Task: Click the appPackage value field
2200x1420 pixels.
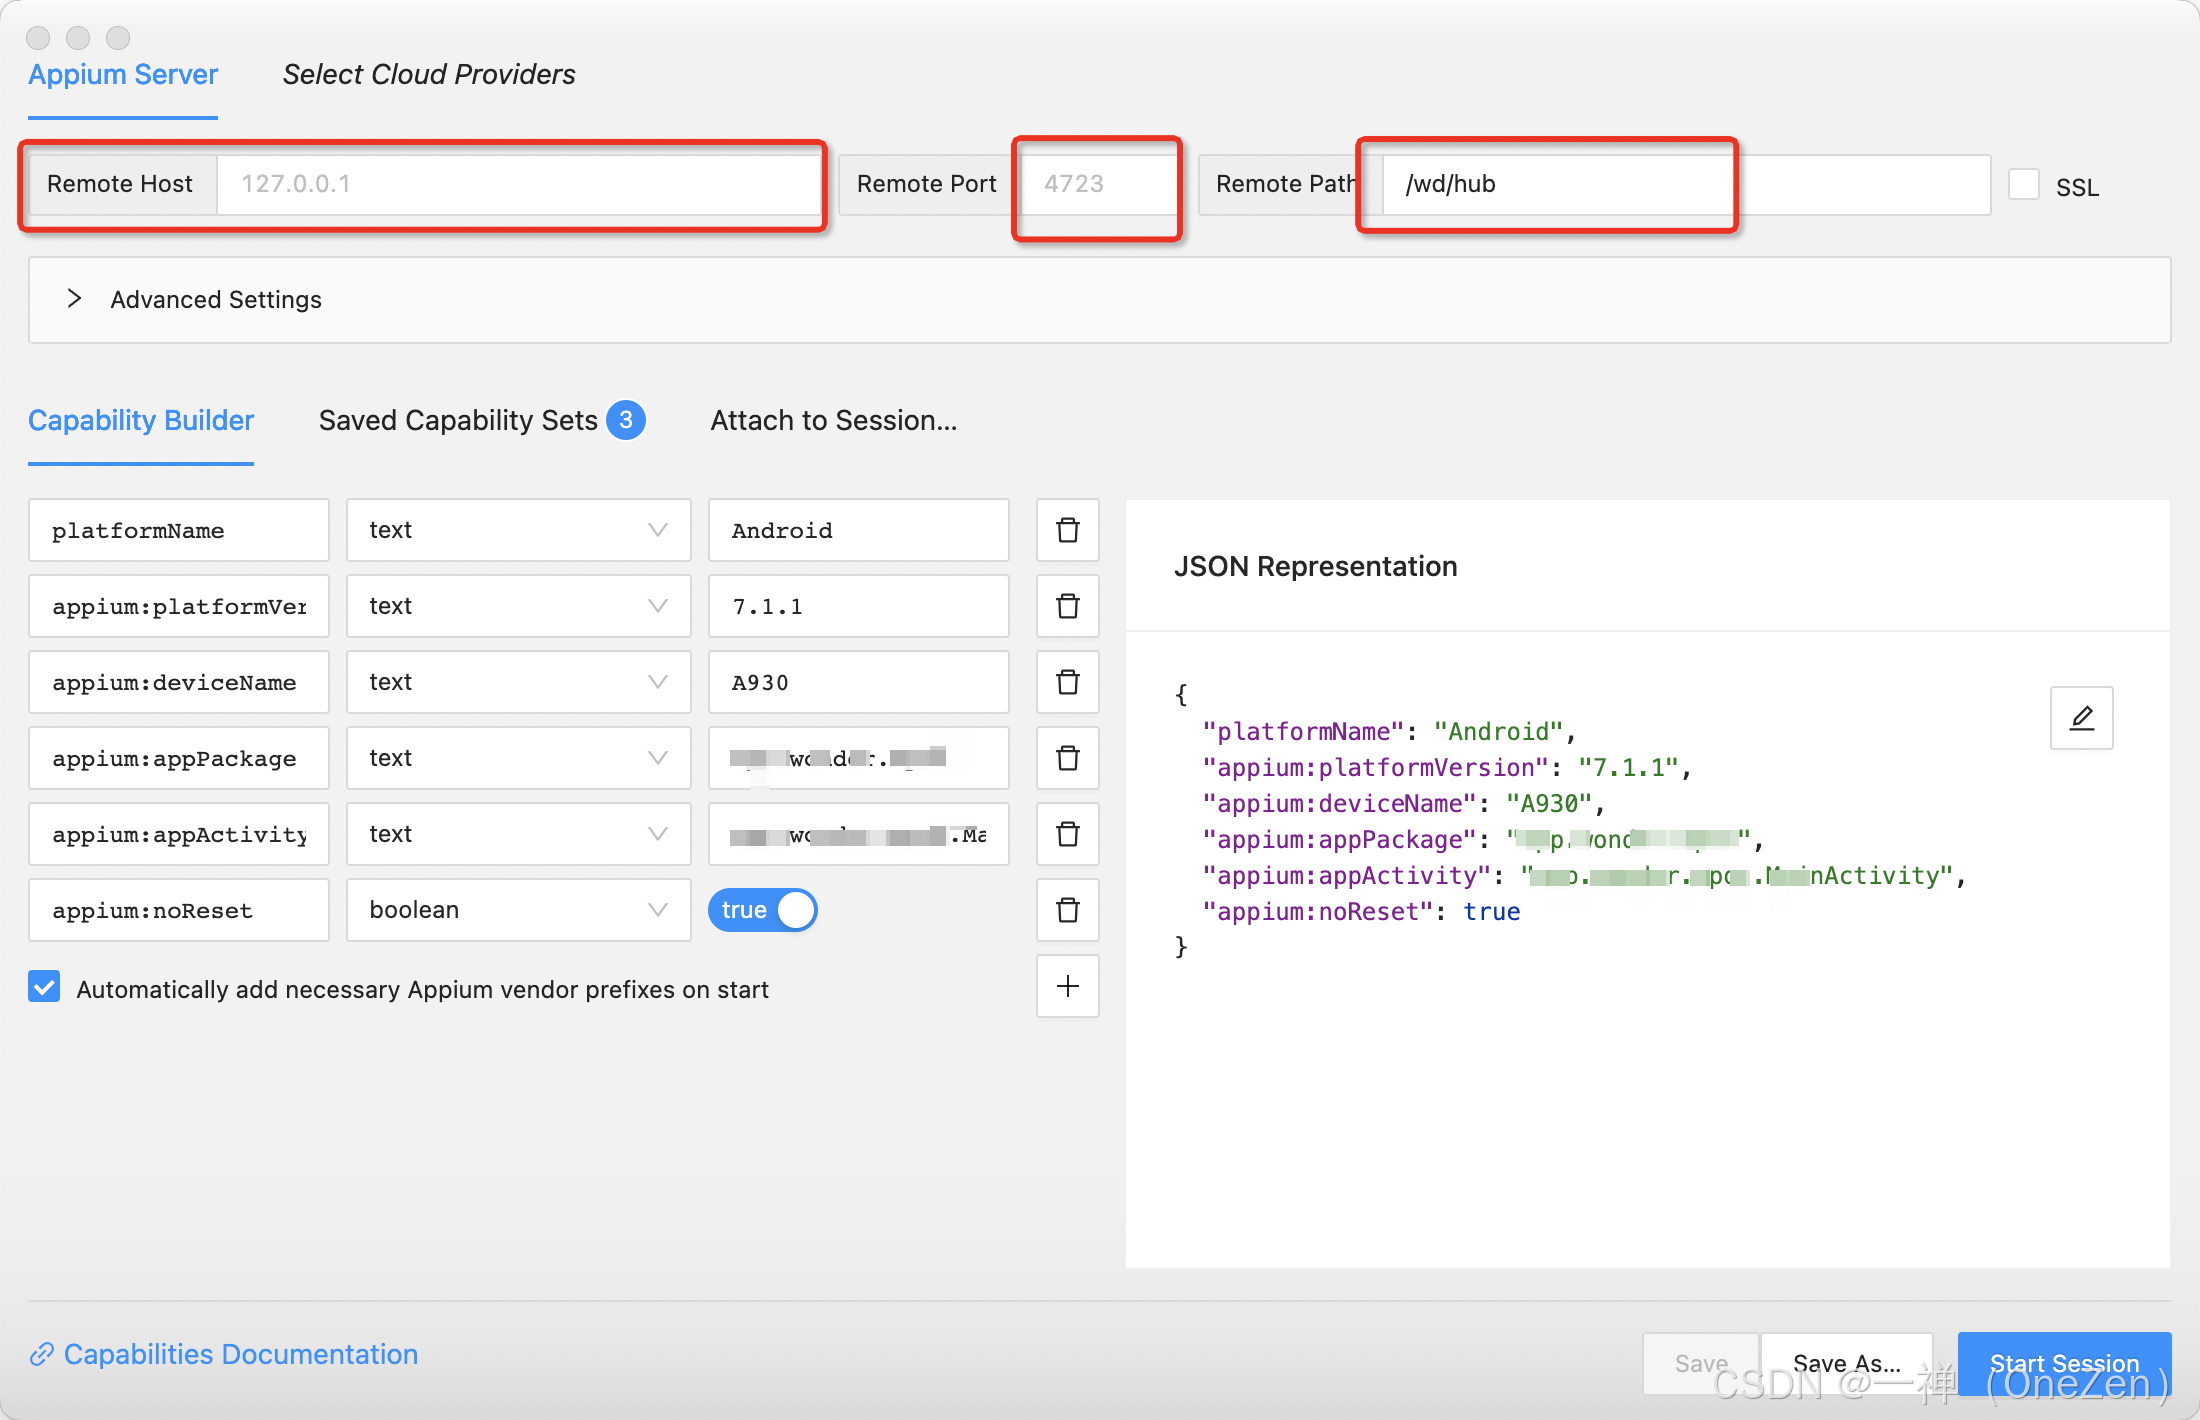Action: click(x=859, y=758)
